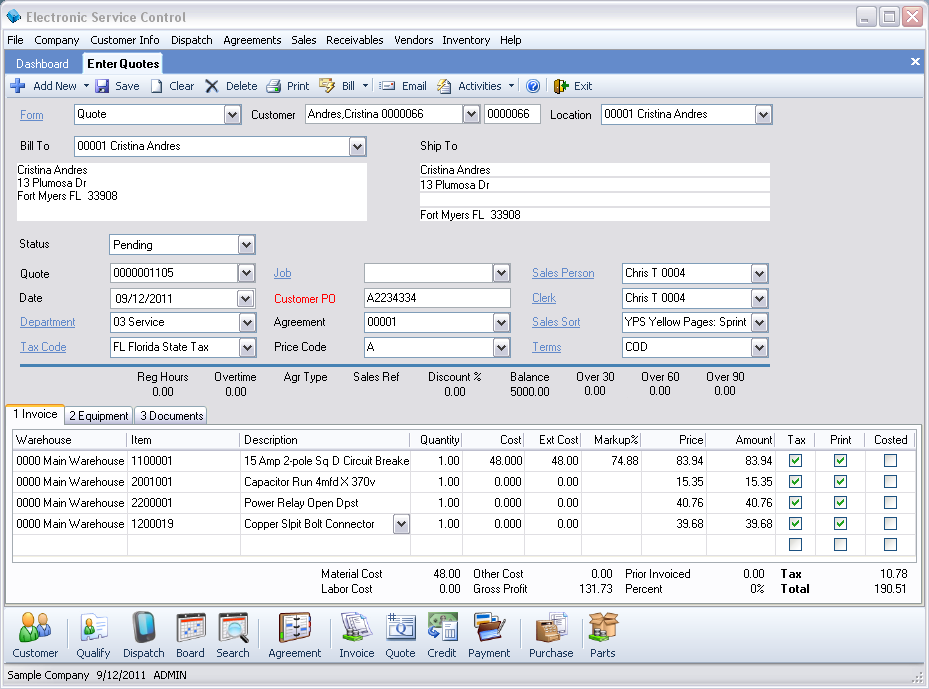Expand the Status dropdown showing Pending

click(x=247, y=245)
